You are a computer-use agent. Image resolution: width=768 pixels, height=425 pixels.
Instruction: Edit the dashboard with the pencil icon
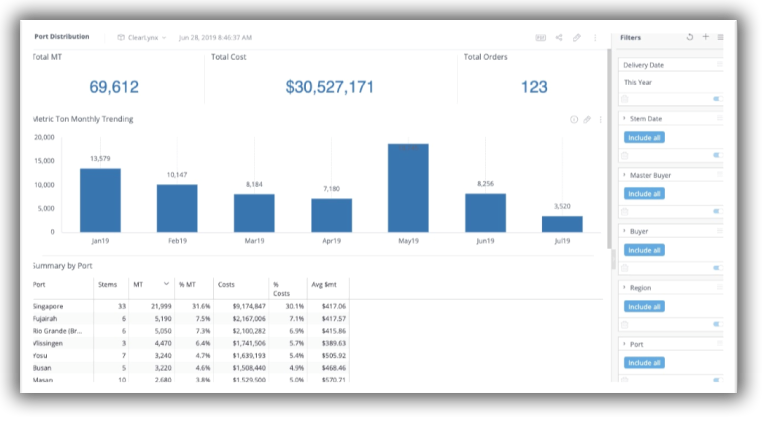click(x=577, y=38)
